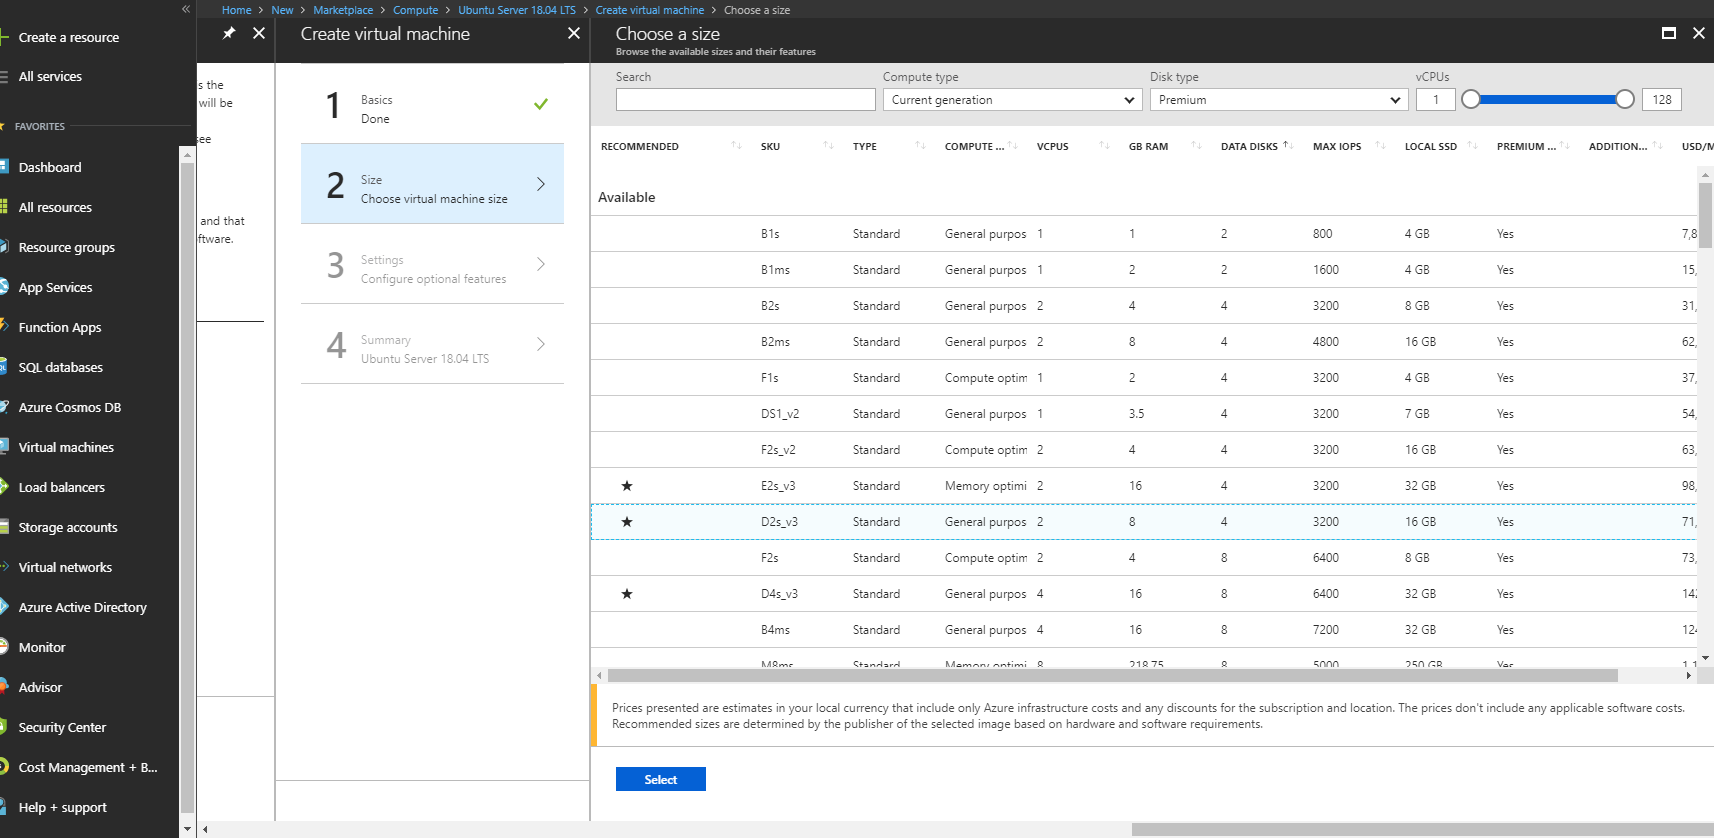Click the green checkmark beside Basics step
This screenshot has height=838, width=1714.
(541, 104)
